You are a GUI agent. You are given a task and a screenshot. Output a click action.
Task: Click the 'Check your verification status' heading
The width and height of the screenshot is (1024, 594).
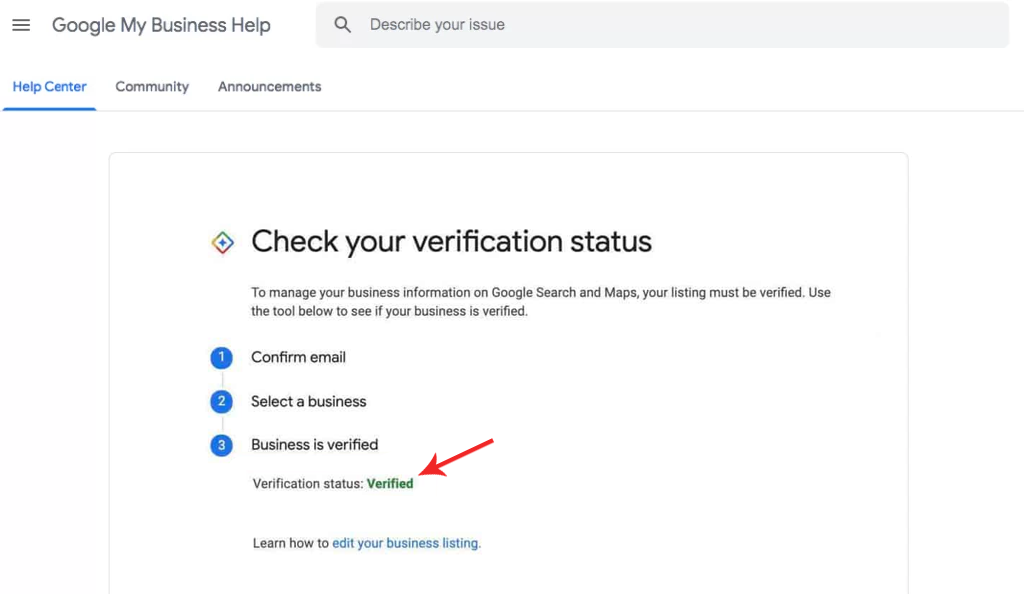(x=451, y=242)
